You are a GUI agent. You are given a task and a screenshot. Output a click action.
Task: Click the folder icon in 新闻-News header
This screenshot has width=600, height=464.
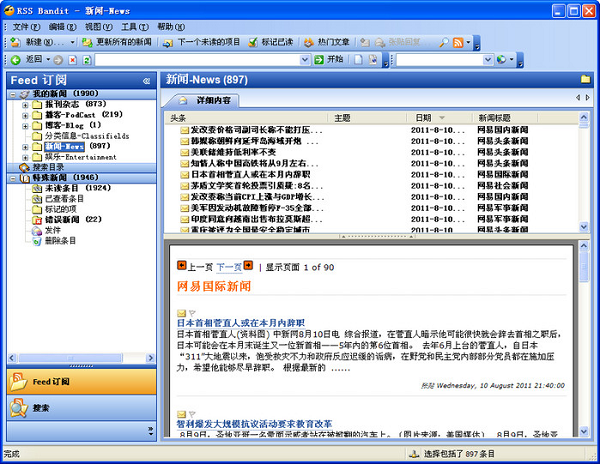pos(585,79)
